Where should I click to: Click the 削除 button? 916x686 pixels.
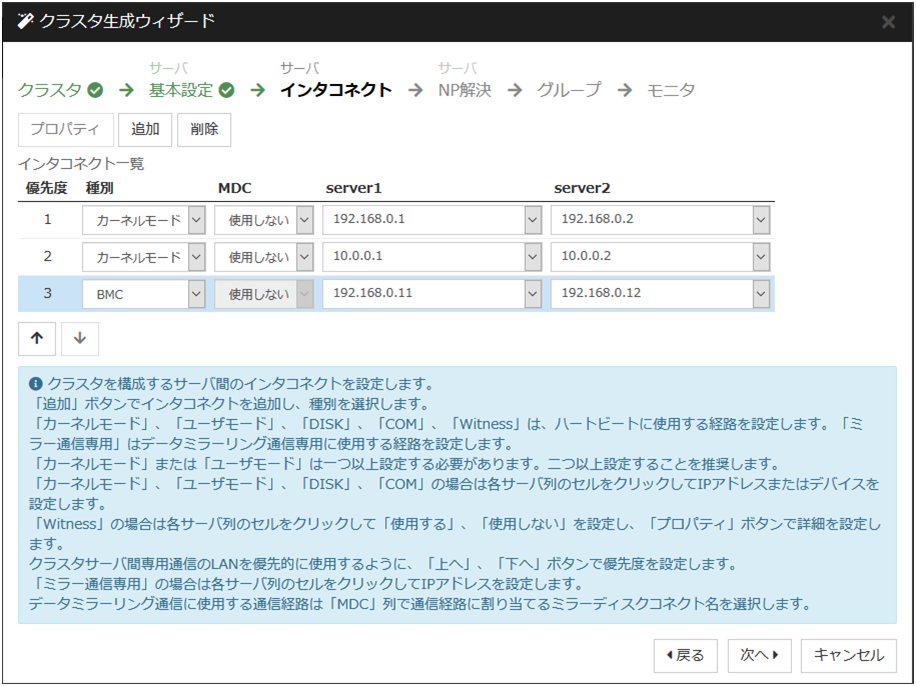205,129
